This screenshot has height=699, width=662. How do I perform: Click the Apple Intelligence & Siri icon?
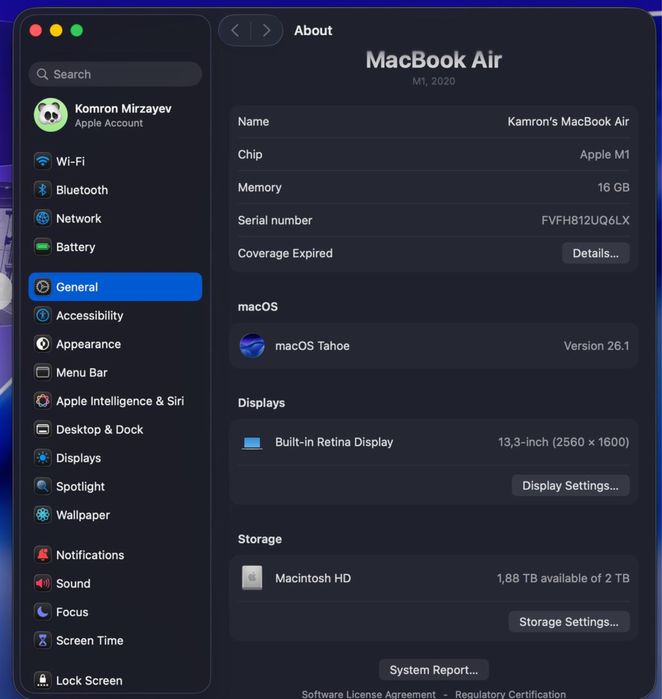pos(43,401)
